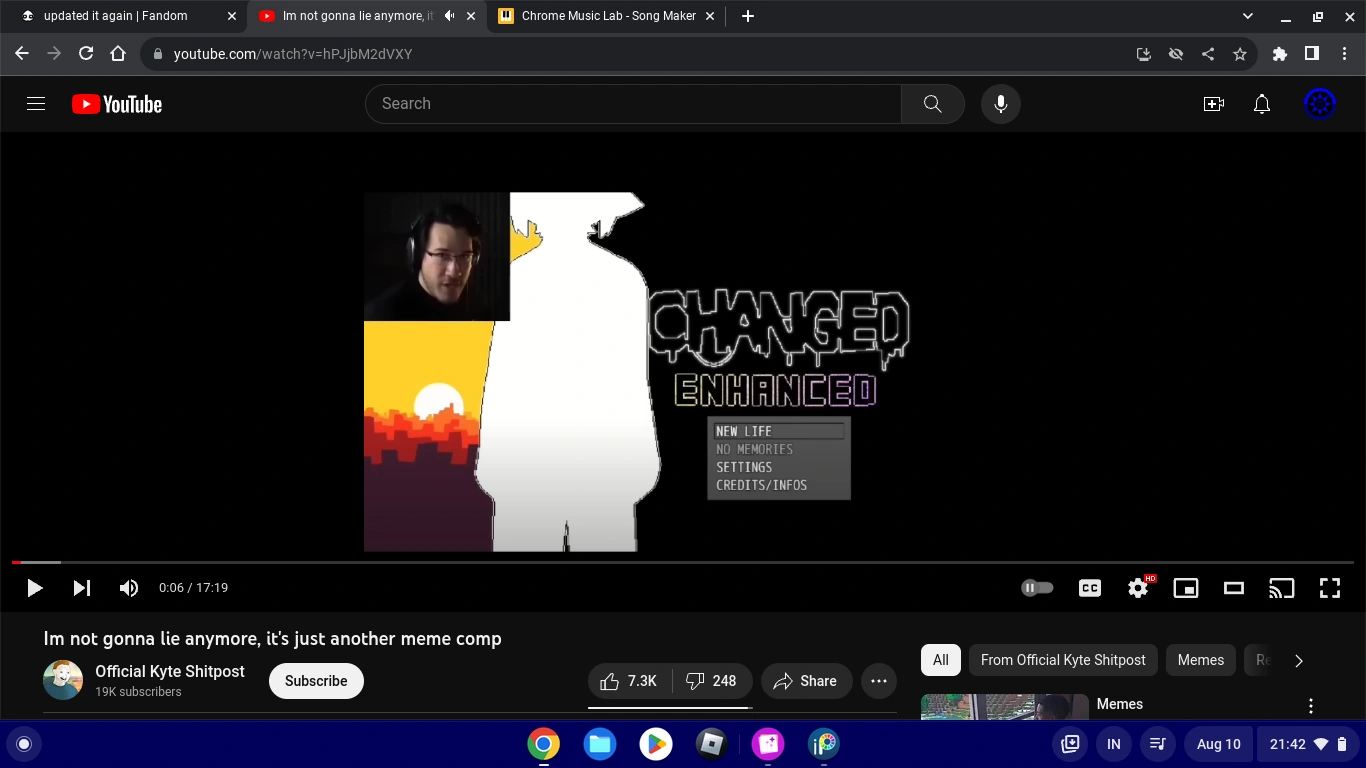The image size is (1366, 768).
Task: Select the Memes filter chip
Action: (1200, 660)
